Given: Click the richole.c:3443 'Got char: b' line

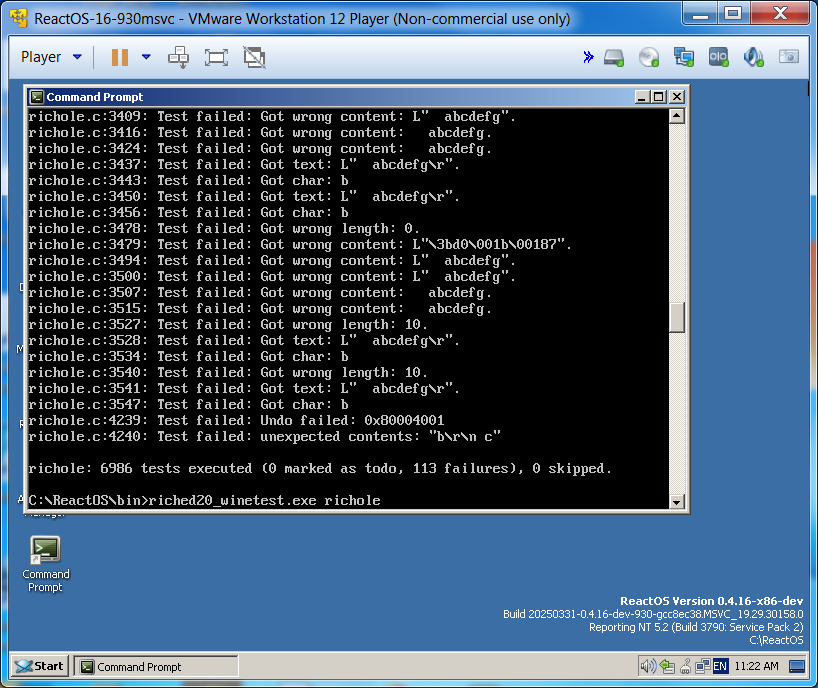Looking at the screenshot, I should [188, 180].
